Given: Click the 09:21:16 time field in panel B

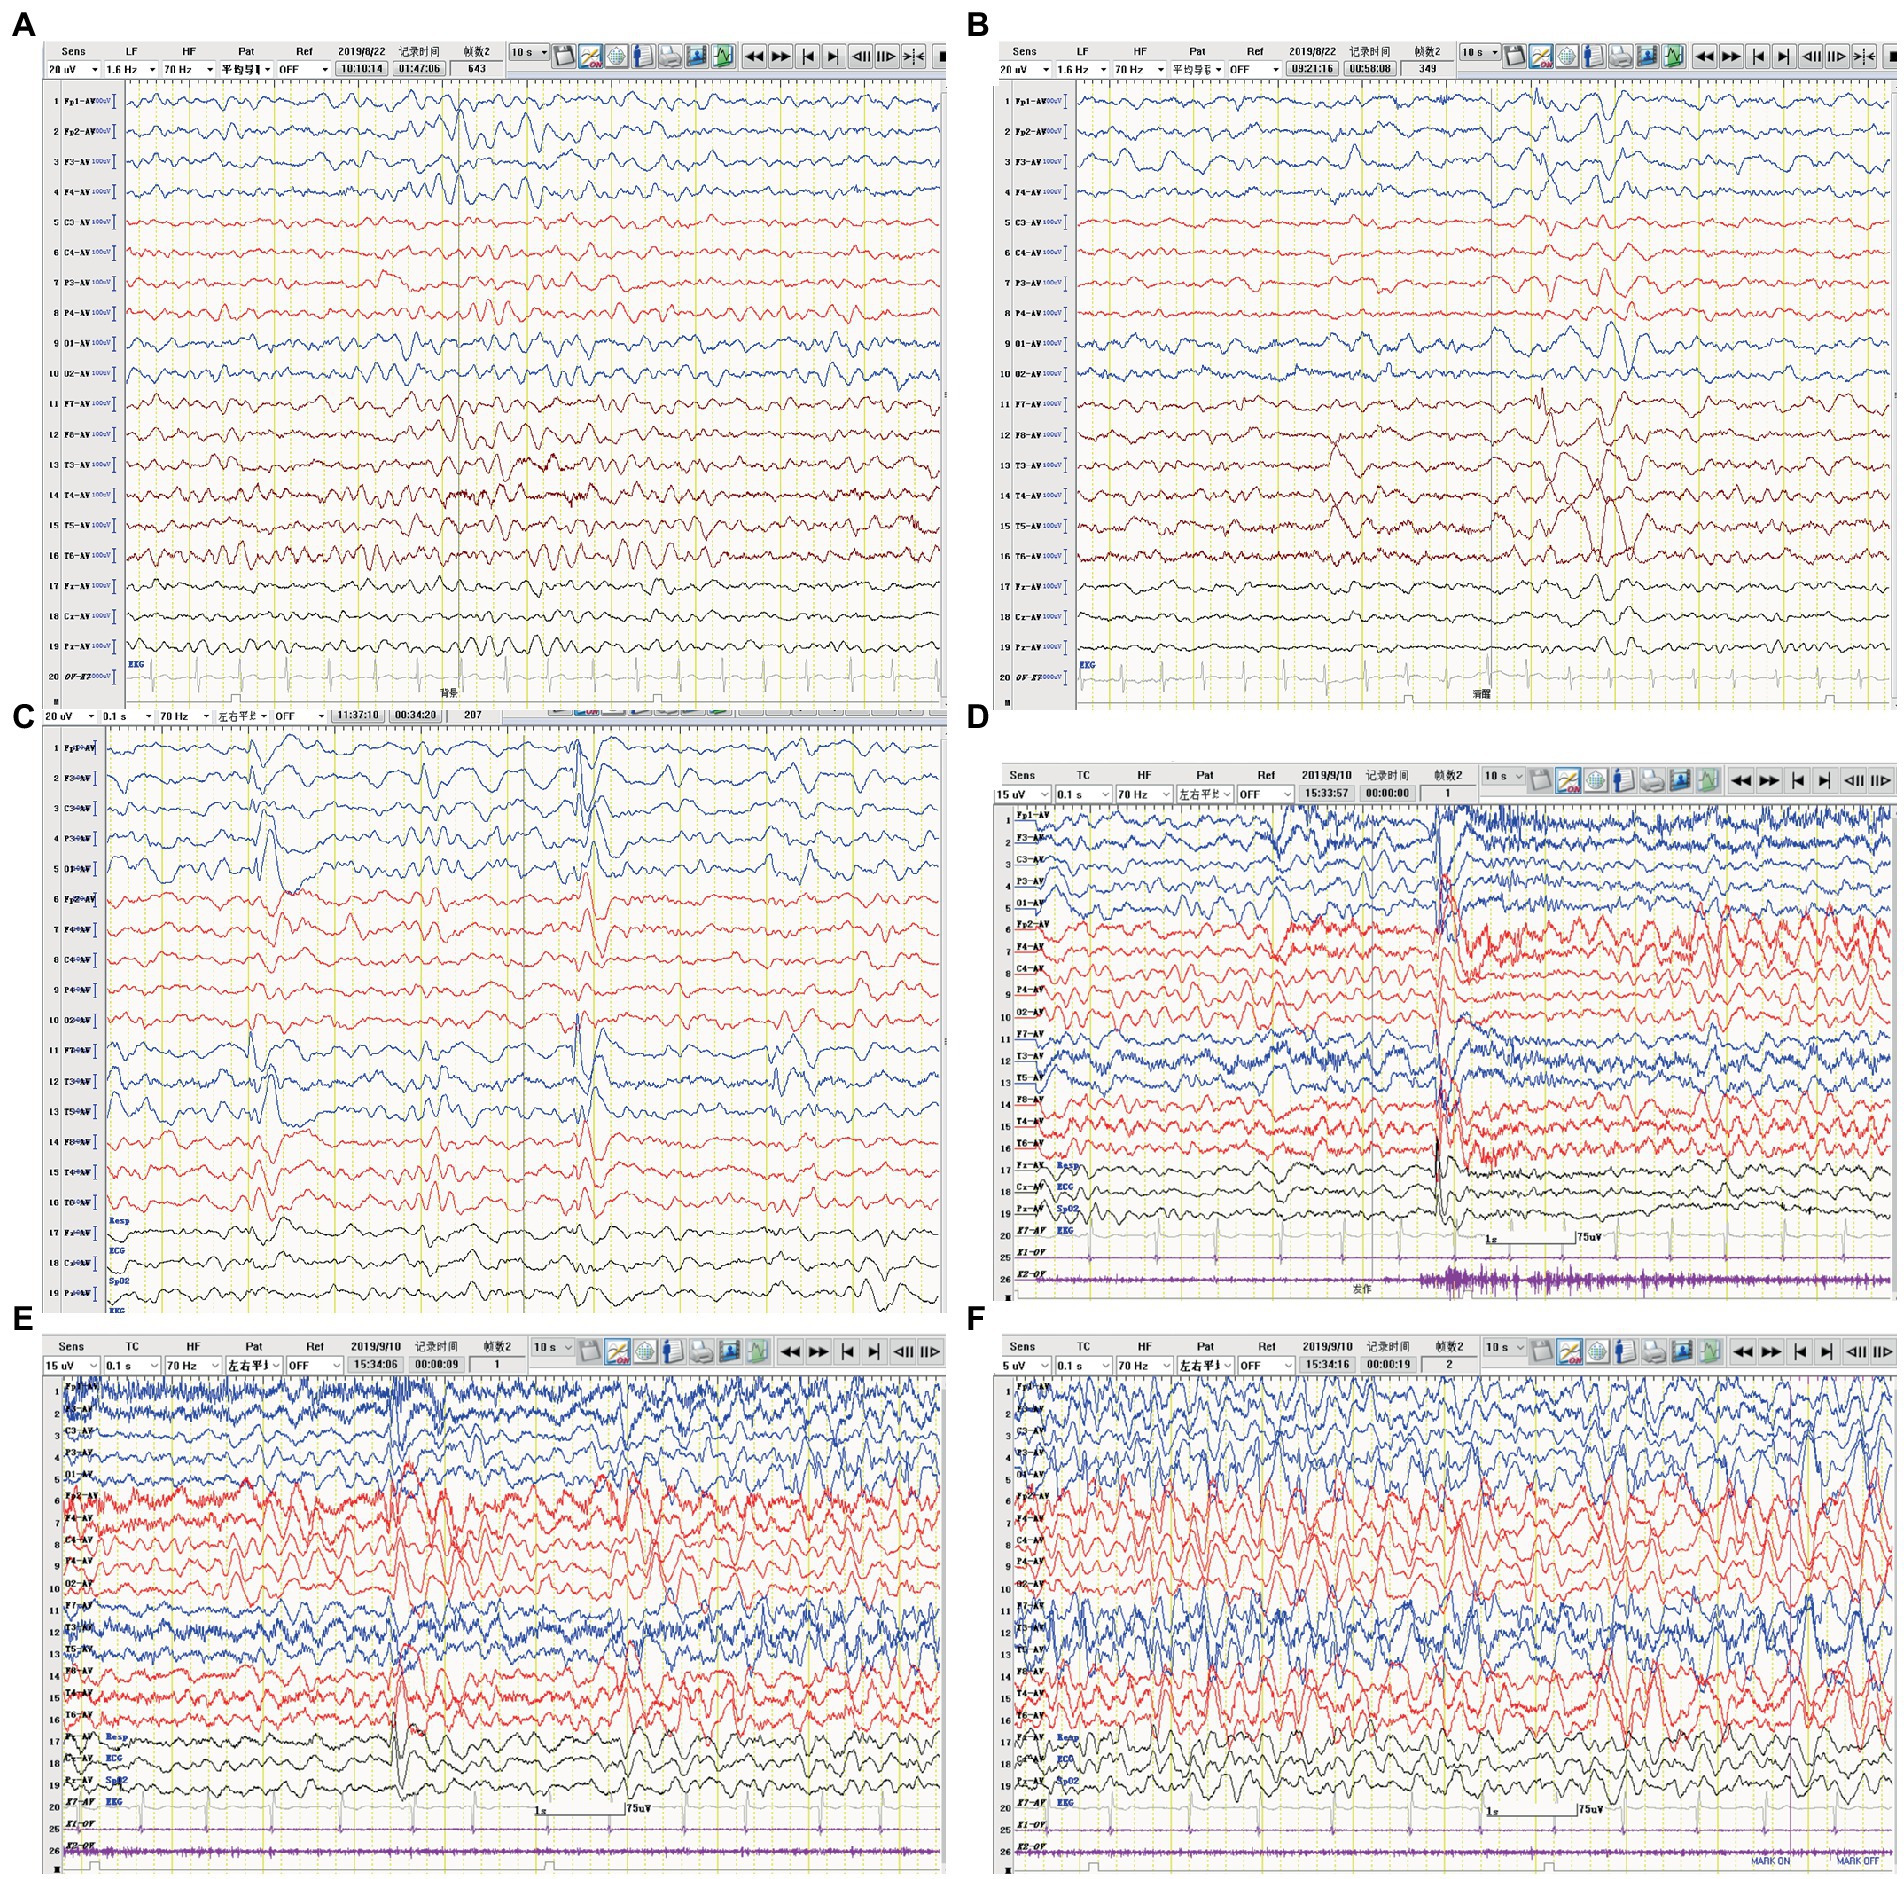Looking at the screenshot, I should coord(1312,69).
